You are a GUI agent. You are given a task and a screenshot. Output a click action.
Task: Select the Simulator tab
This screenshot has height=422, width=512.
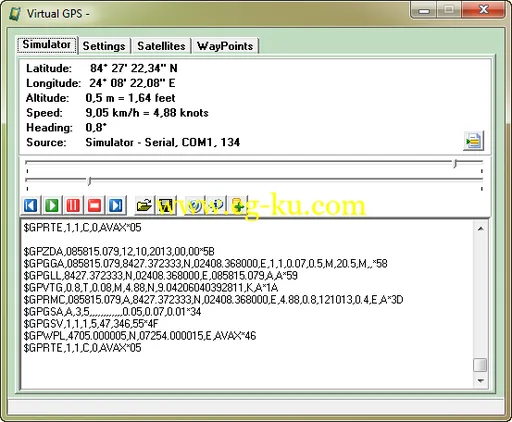tap(47, 44)
